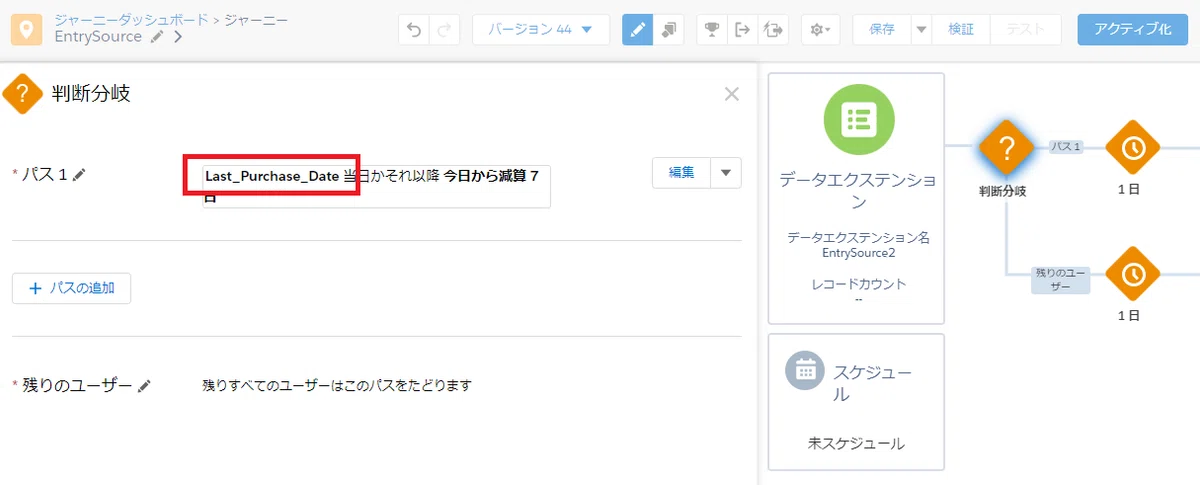Click the Last_Purchase_Date criteria summary box

pos(376,186)
